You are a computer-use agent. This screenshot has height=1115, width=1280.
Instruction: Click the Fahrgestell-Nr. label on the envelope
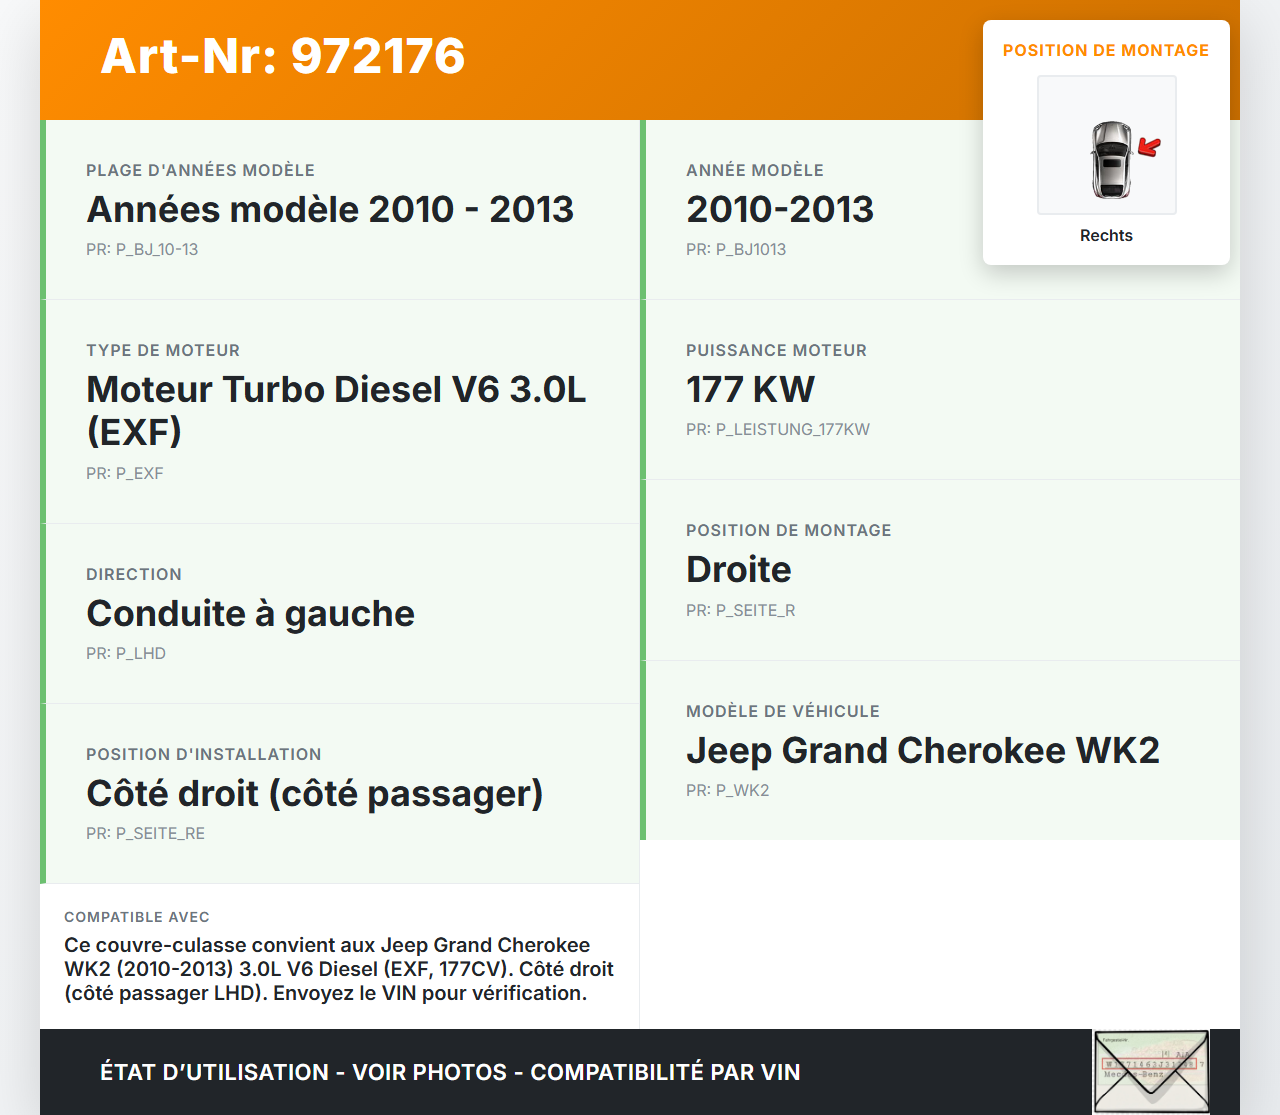pos(1116,1040)
